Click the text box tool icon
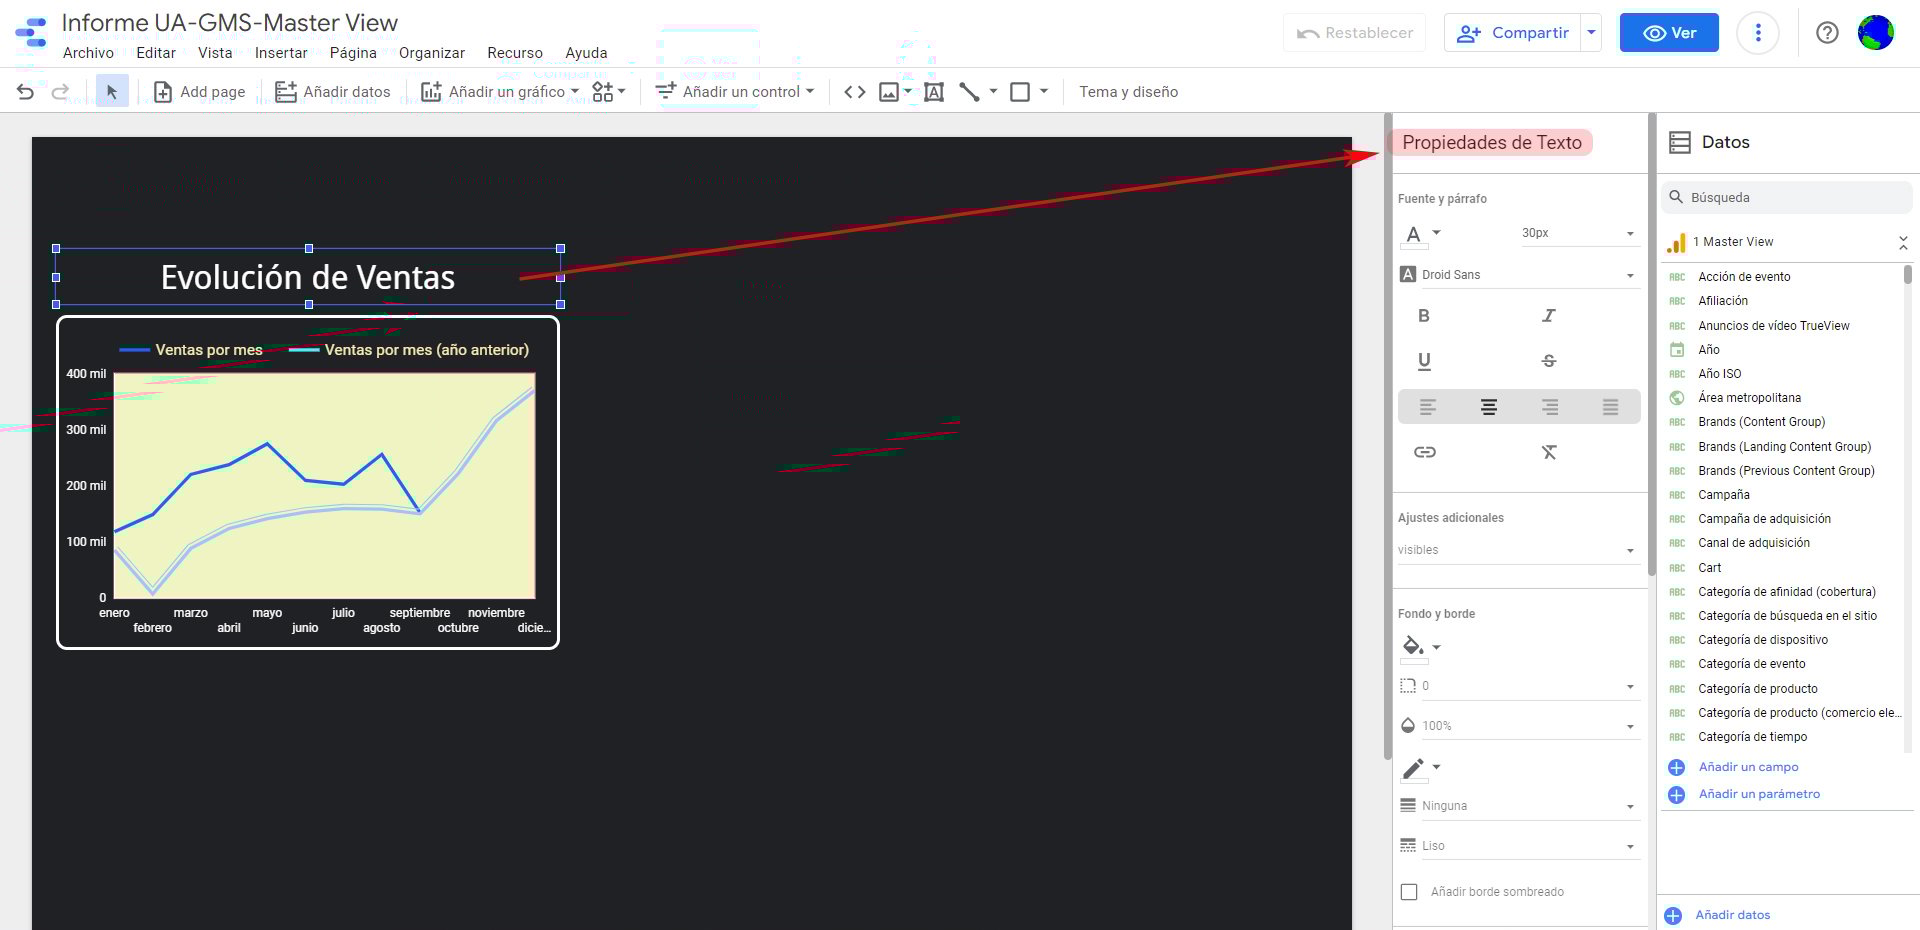 tap(934, 92)
